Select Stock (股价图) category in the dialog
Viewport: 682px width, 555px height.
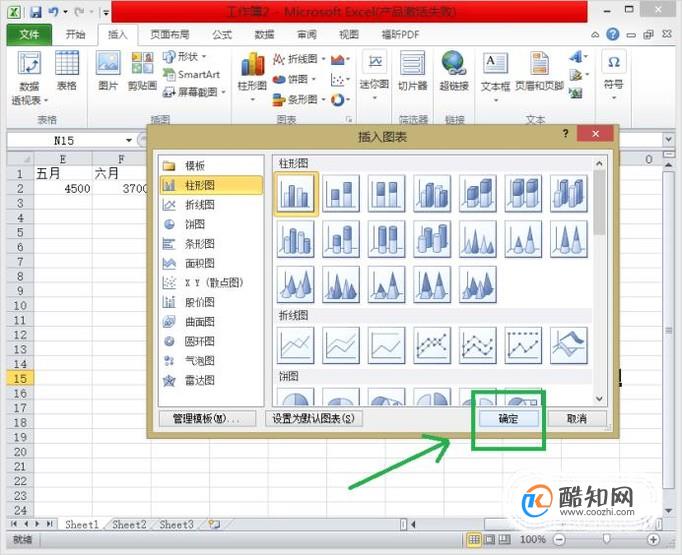(211, 302)
